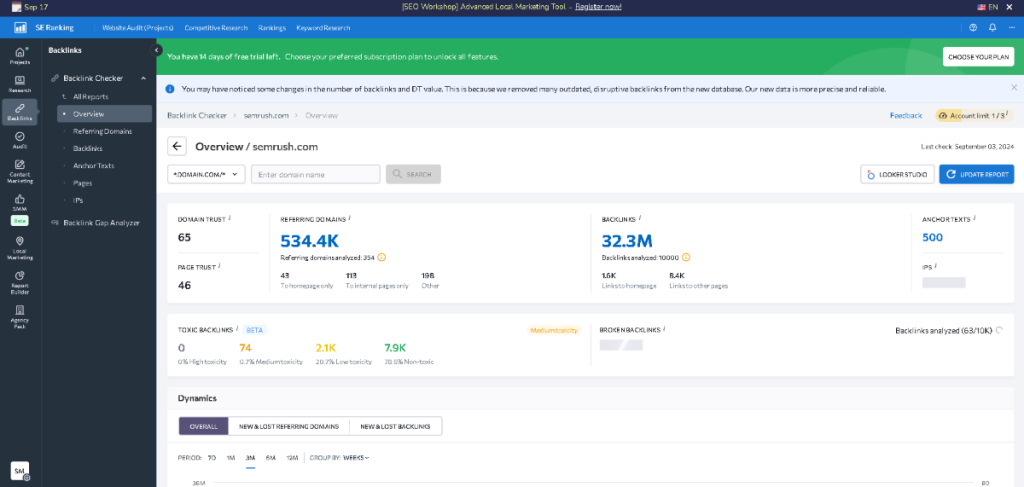Select the Overview sidebar item
This screenshot has width=1024, height=487.
[104, 114]
